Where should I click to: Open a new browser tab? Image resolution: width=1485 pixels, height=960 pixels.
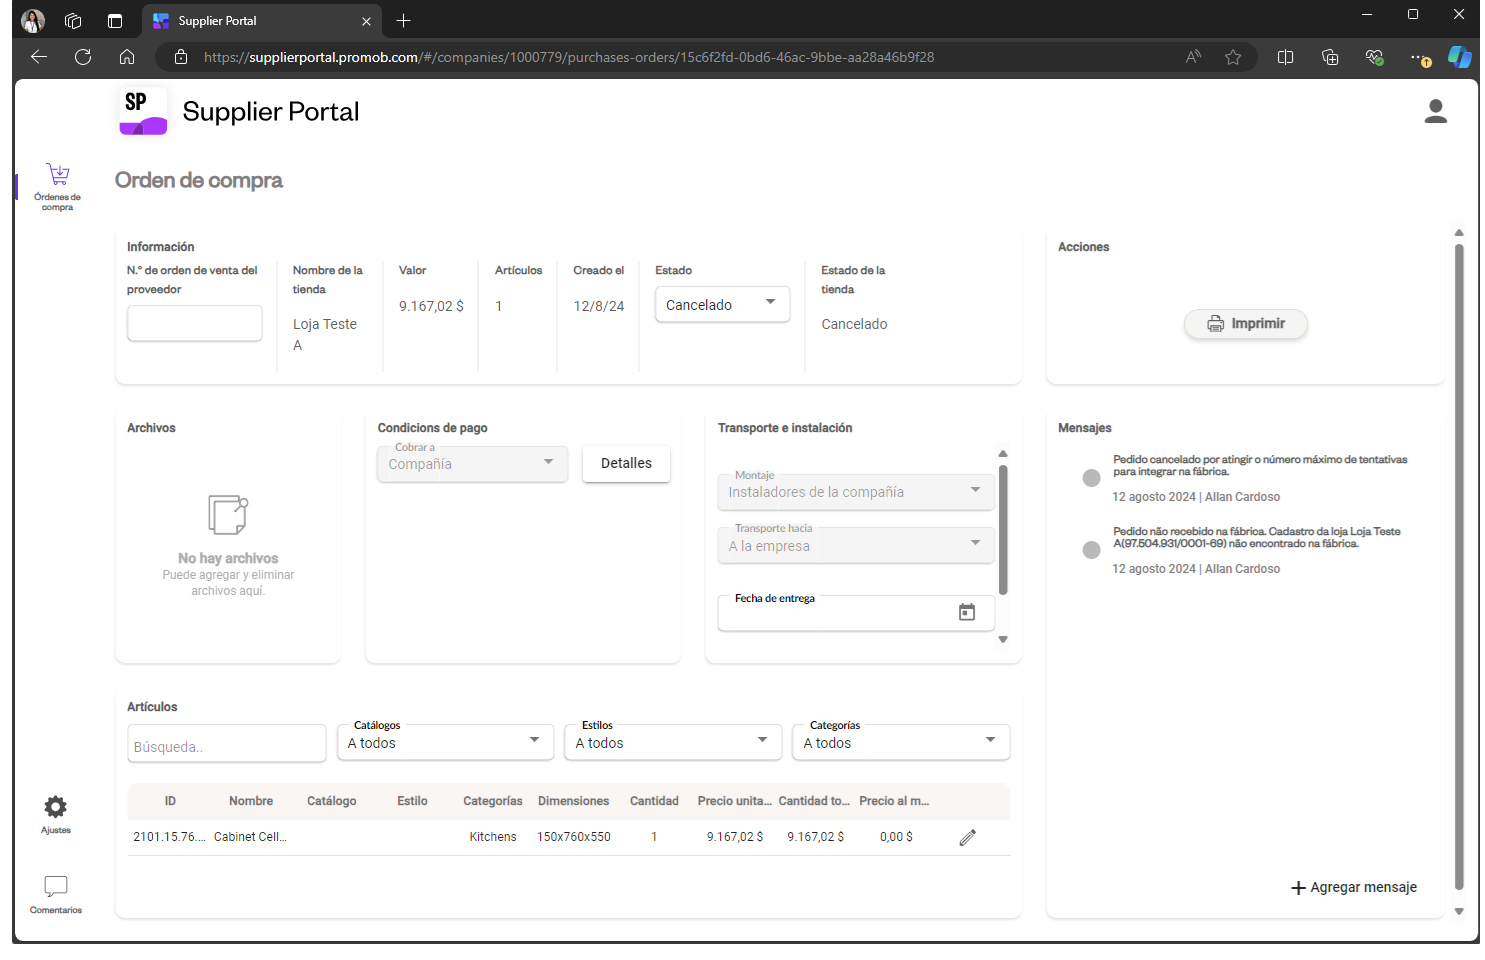click(x=403, y=20)
